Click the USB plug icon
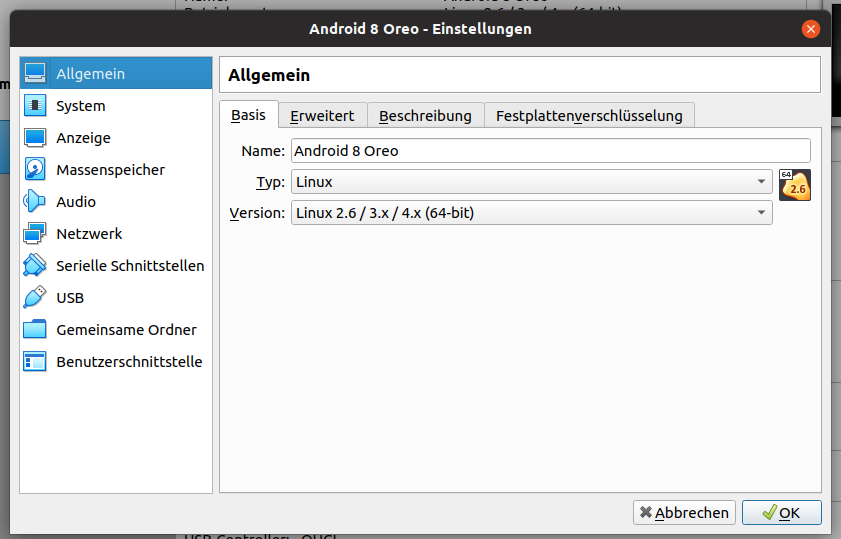 point(35,297)
